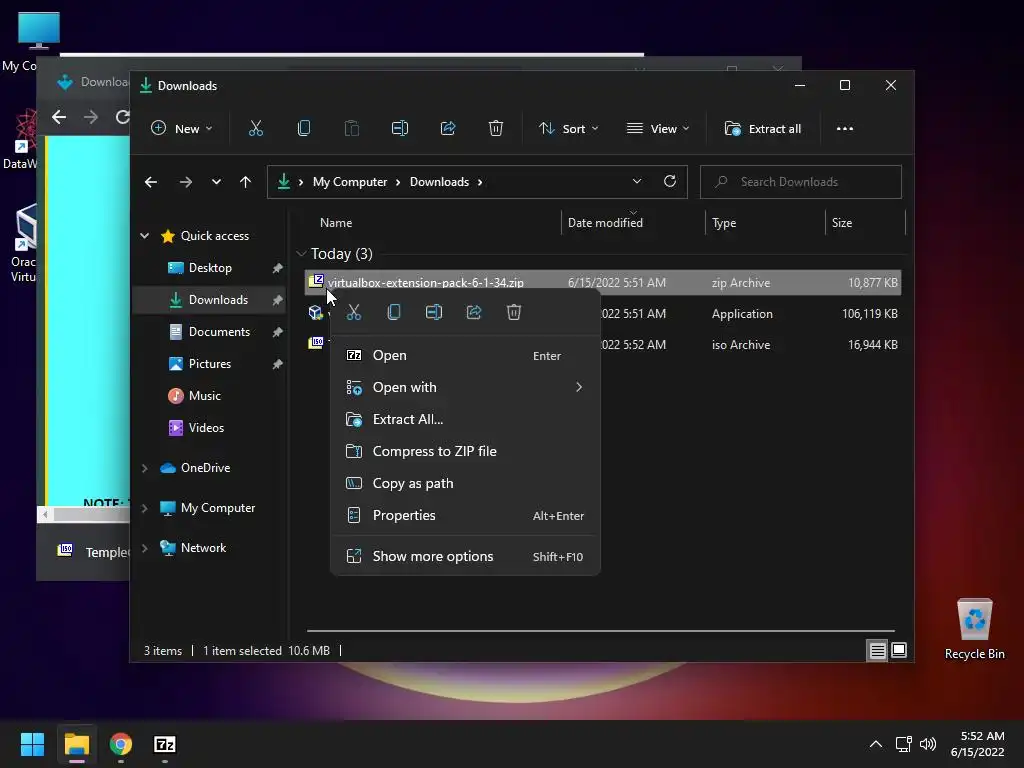Switch to the large thumbnails view icon in the status bar
Viewport: 1024px width, 768px height.
(899, 650)
